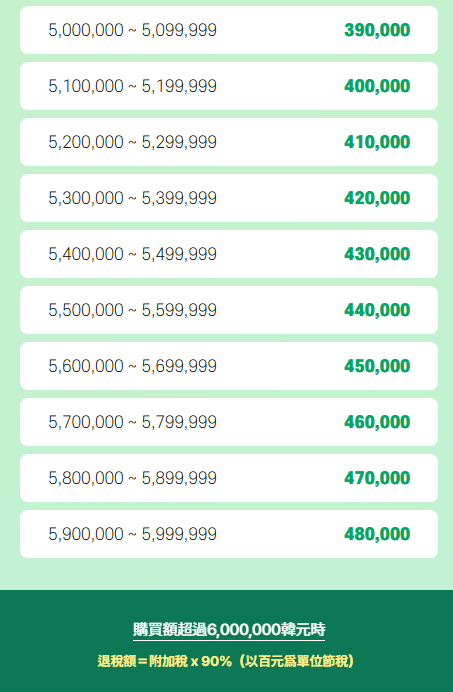This screenshot has width=453, height=692.
Task: Select the 5,200,000 ~ 5,299,999 range text
Action: (x=132, y=142)
